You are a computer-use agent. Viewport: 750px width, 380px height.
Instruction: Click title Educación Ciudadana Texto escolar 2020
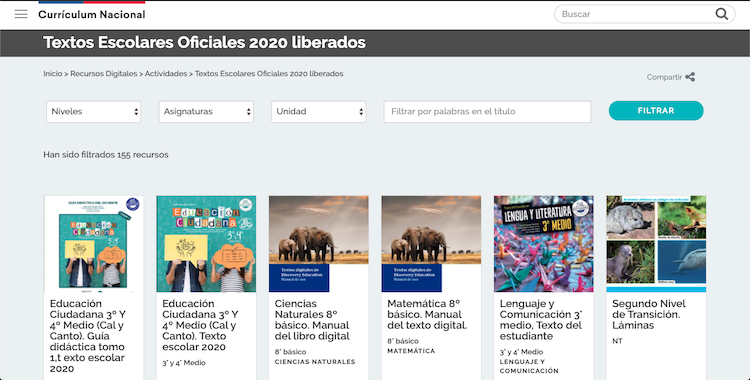[x=200, y=325]
